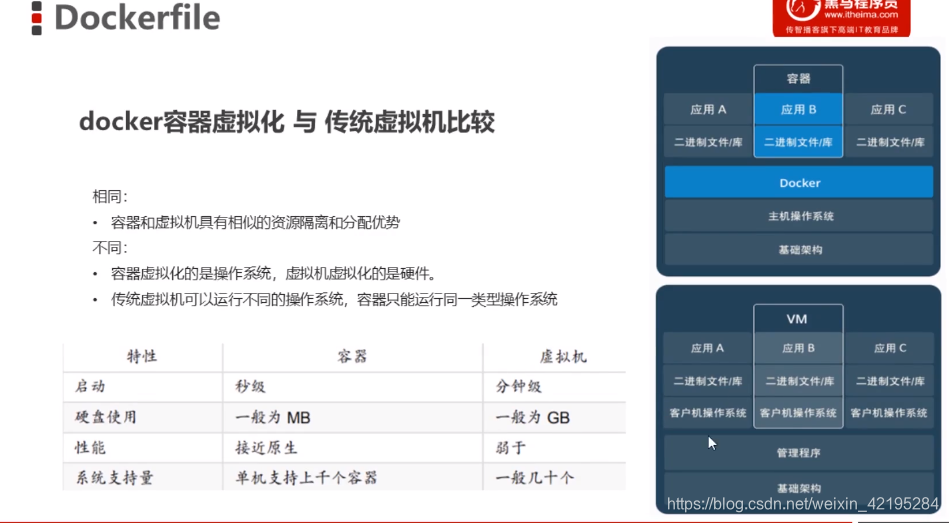Click '应用 C' block in VM diagram
The image size is (949, 523).
[888, 348]
